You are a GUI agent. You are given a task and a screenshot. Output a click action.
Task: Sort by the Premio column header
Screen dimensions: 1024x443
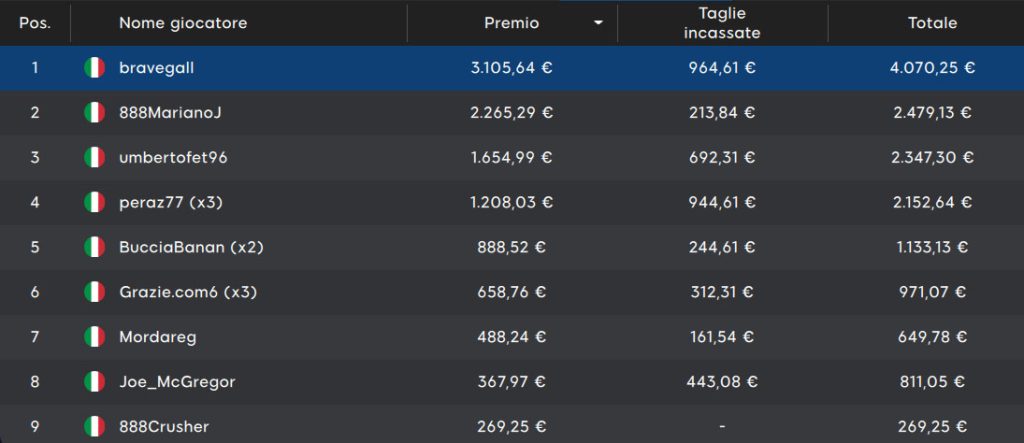(511, 24)
